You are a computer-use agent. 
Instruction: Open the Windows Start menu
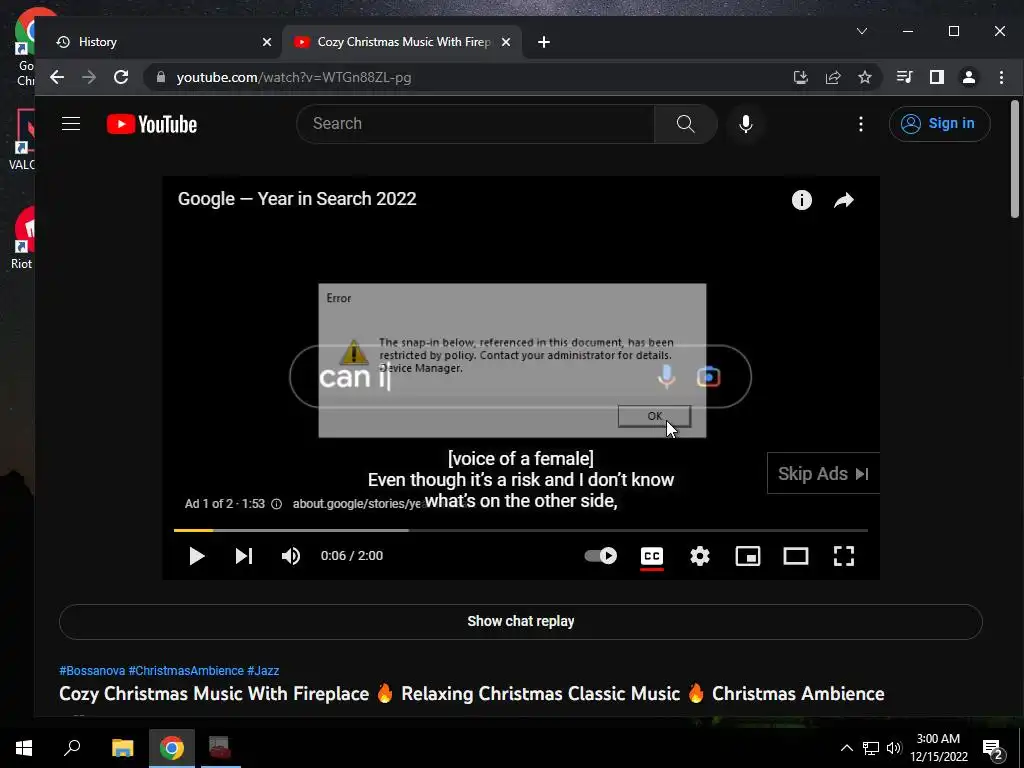click(x=24, y=748)
